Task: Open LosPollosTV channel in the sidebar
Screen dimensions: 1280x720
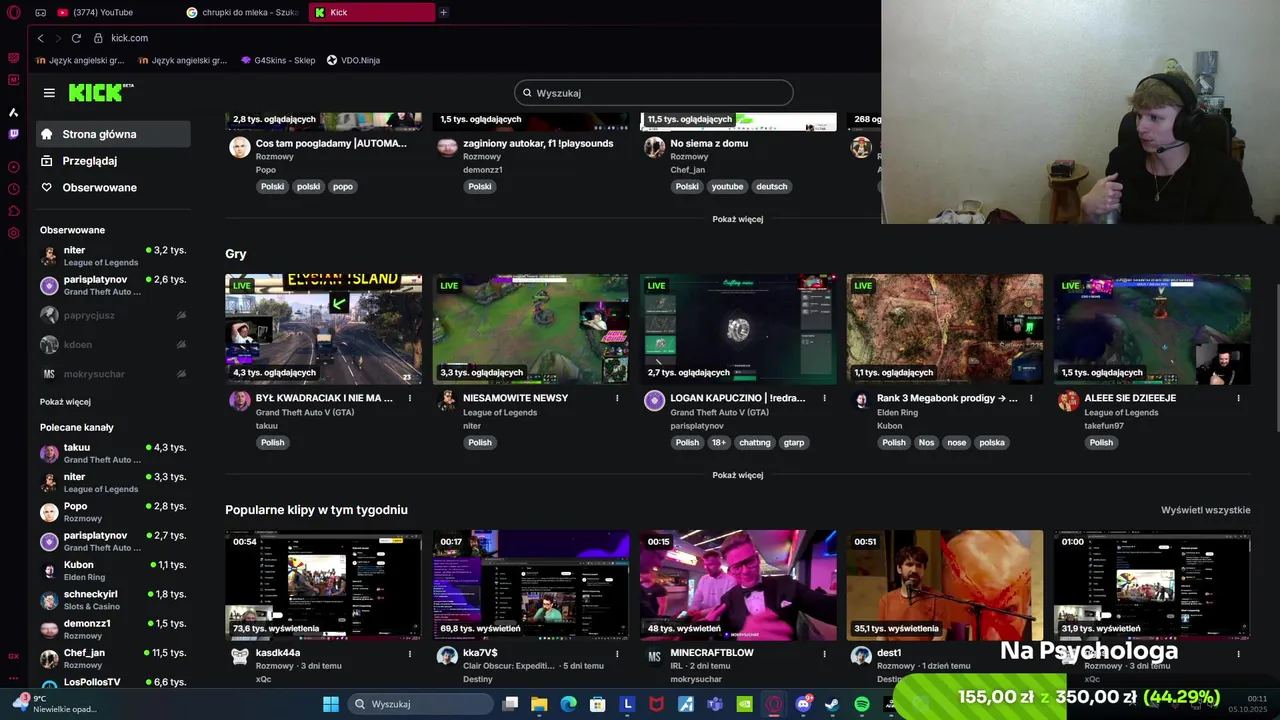Action: click(x=113, y=683)
